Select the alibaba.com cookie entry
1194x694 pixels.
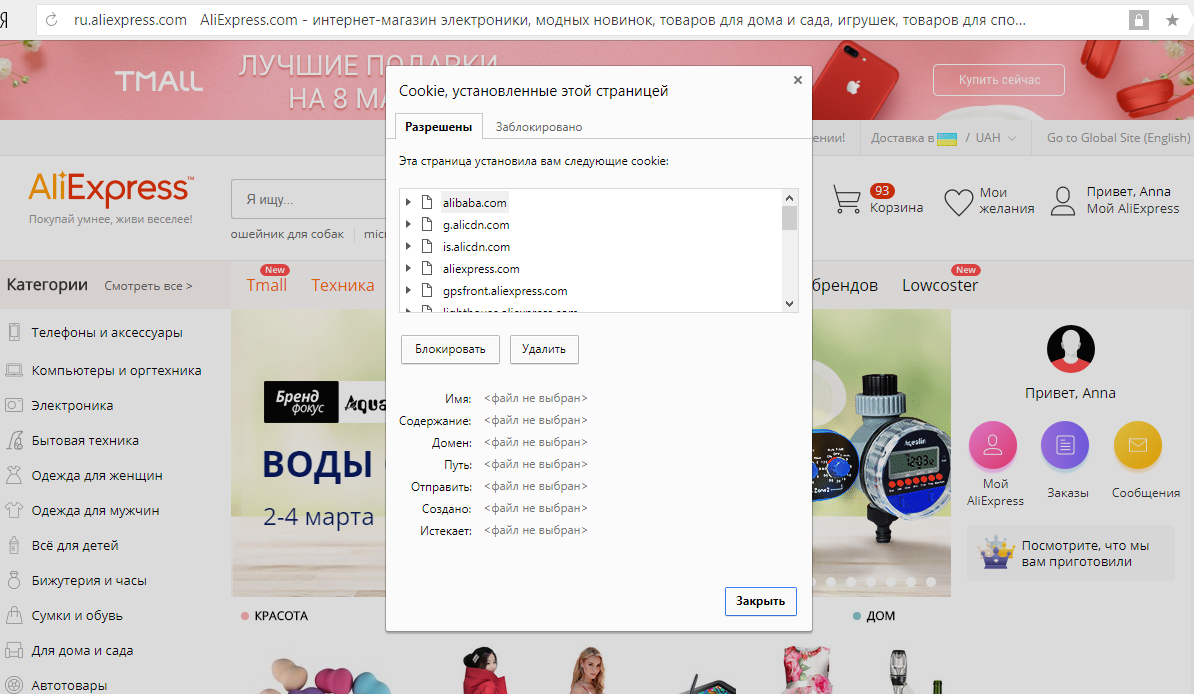click(474, 203)
